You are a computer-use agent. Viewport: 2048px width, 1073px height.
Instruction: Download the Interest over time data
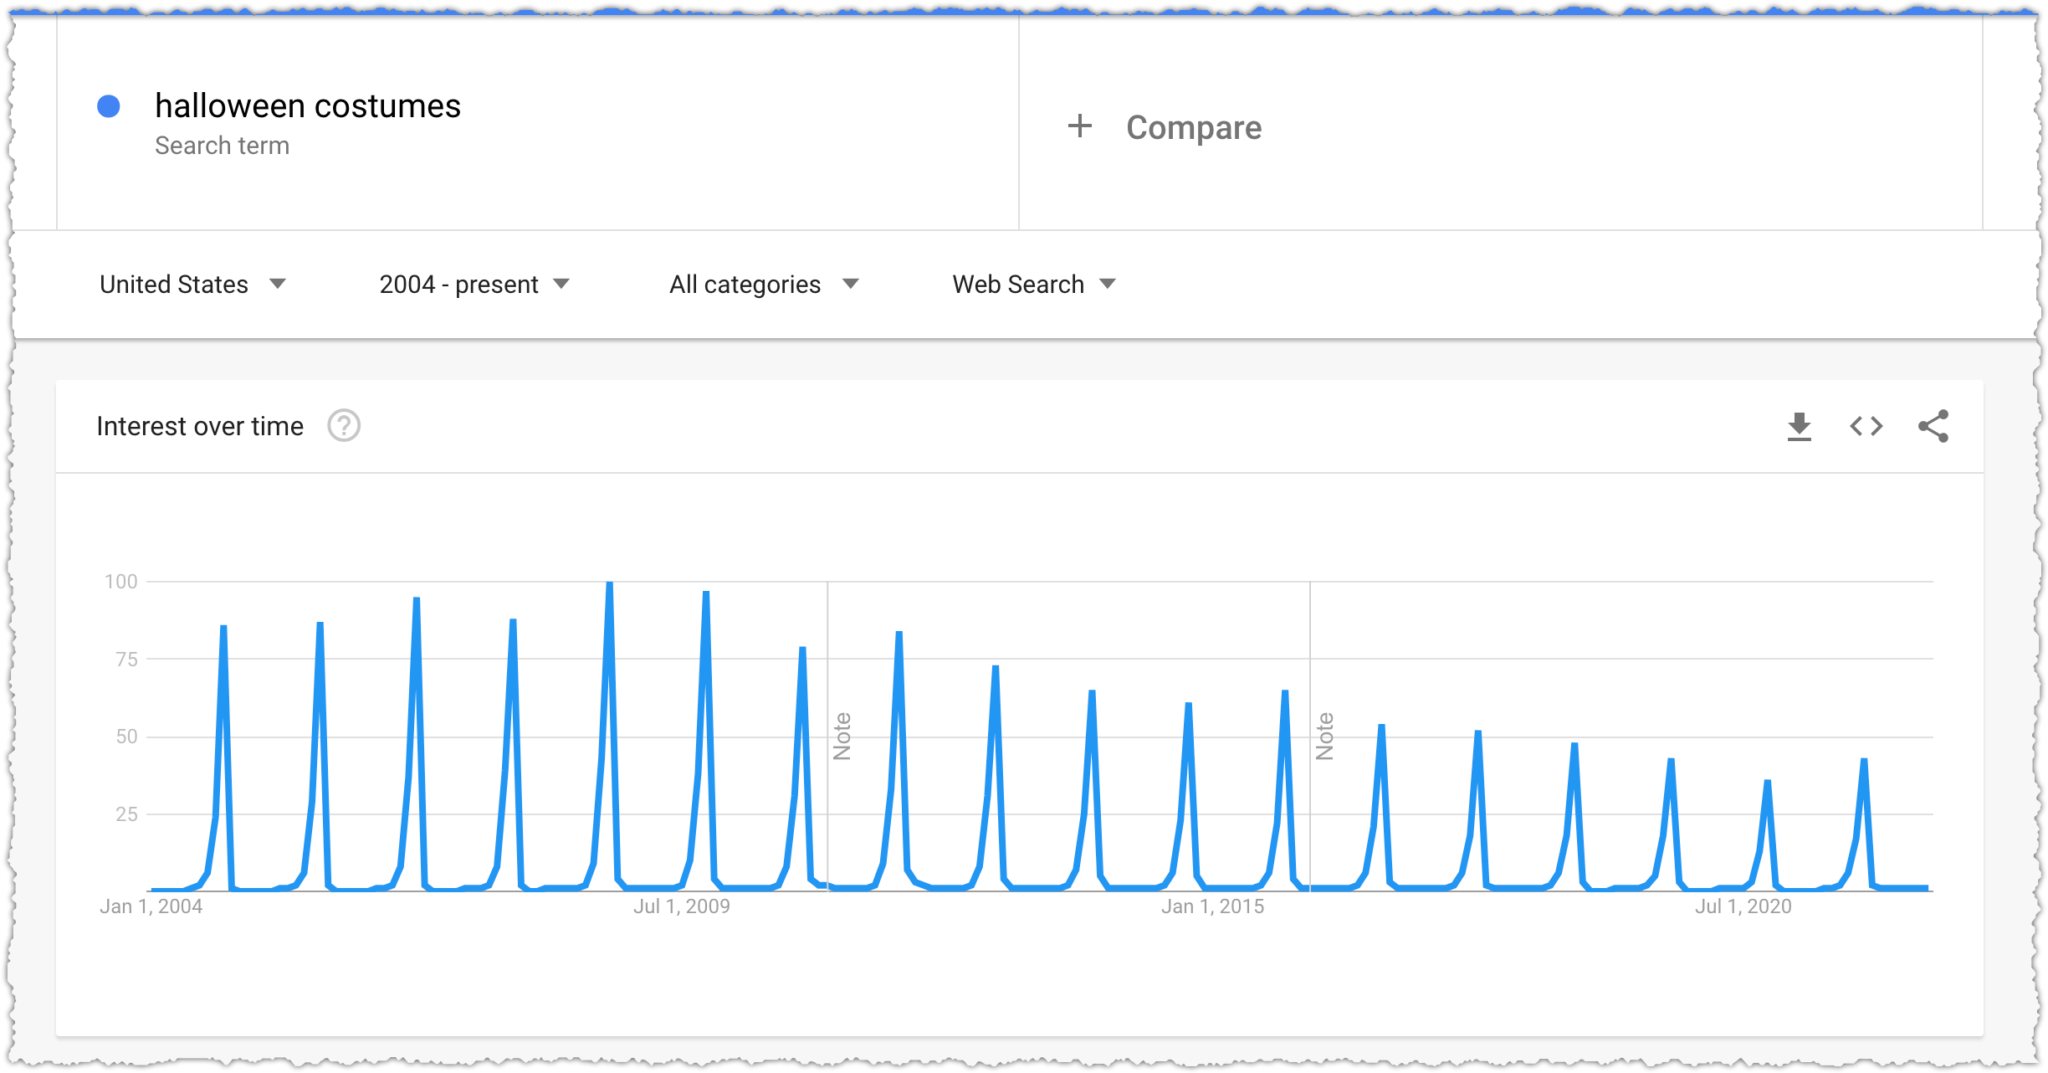coord(1799,427)
